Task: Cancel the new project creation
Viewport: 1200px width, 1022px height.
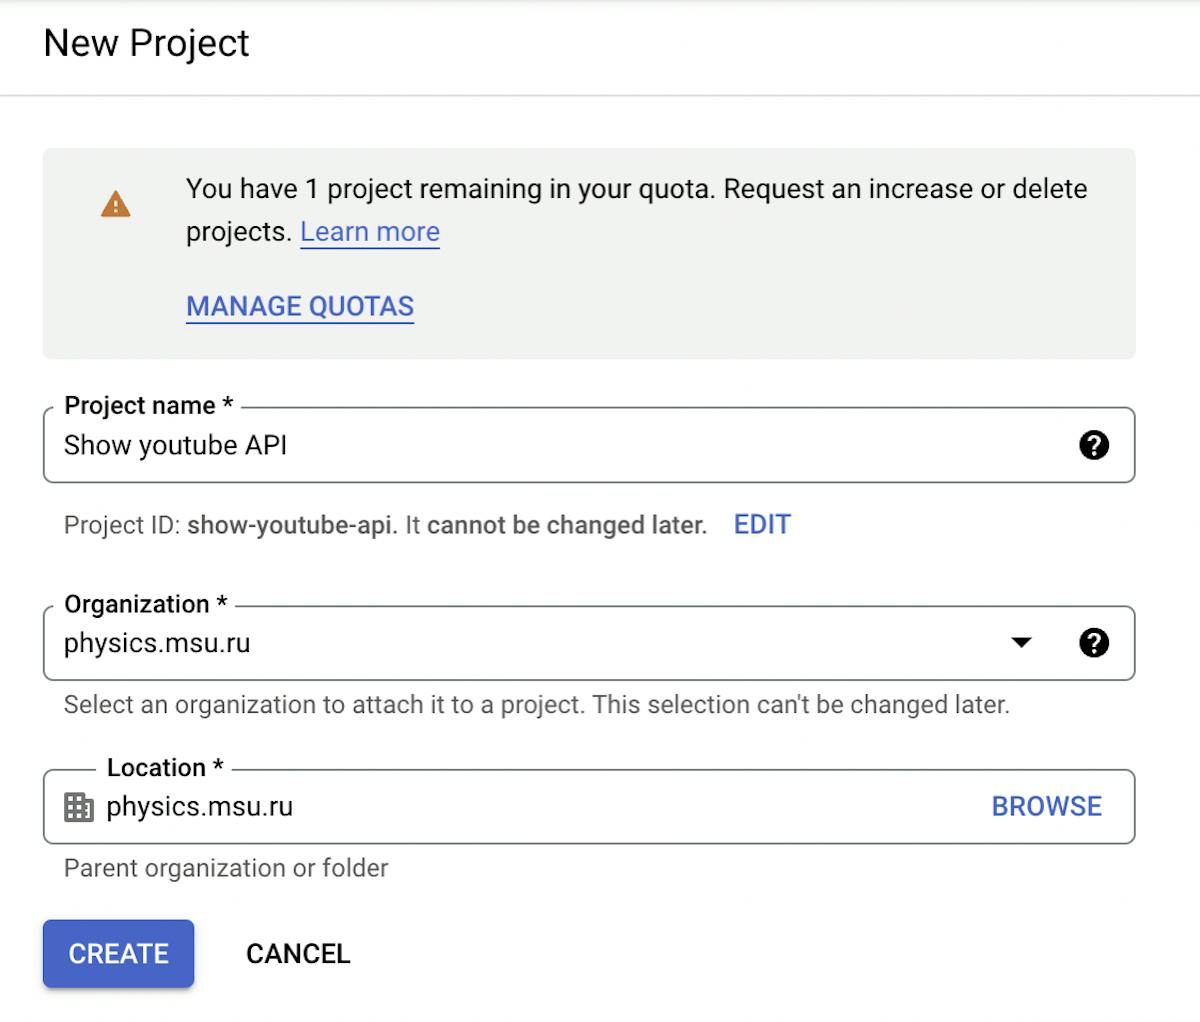Action: coord(298,954)
